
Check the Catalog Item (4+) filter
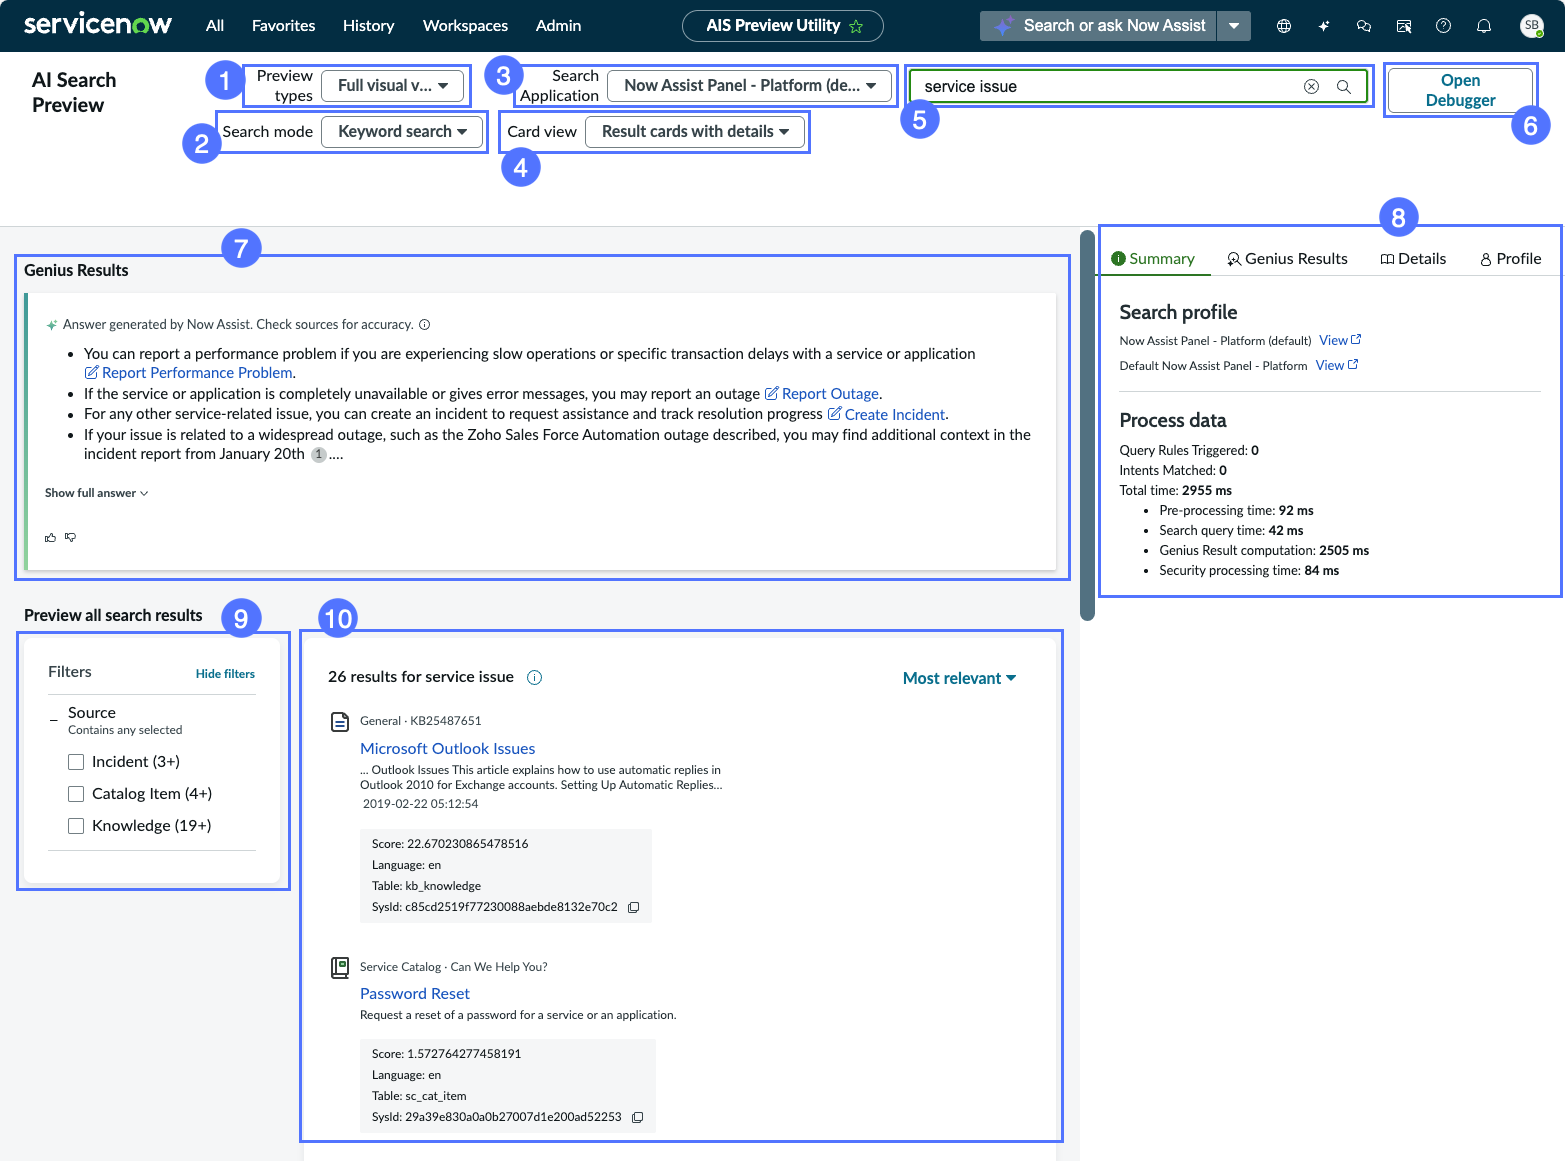coord(76,794)
